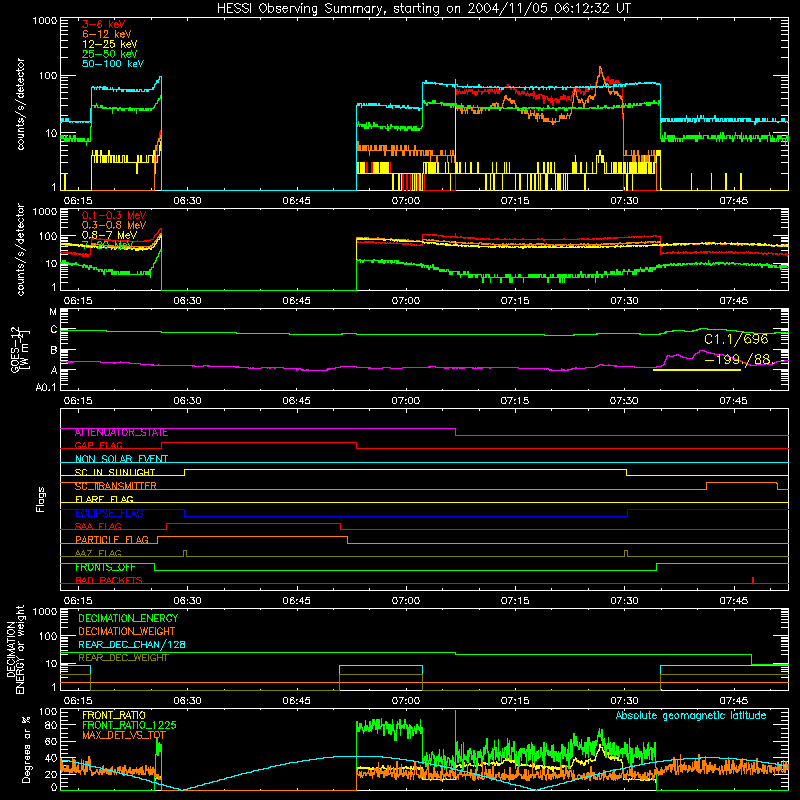Viewport: 800px width, 800px height.
Task: Click the 0.3-0.8 MeV legend label
Action: pos(113,225)
